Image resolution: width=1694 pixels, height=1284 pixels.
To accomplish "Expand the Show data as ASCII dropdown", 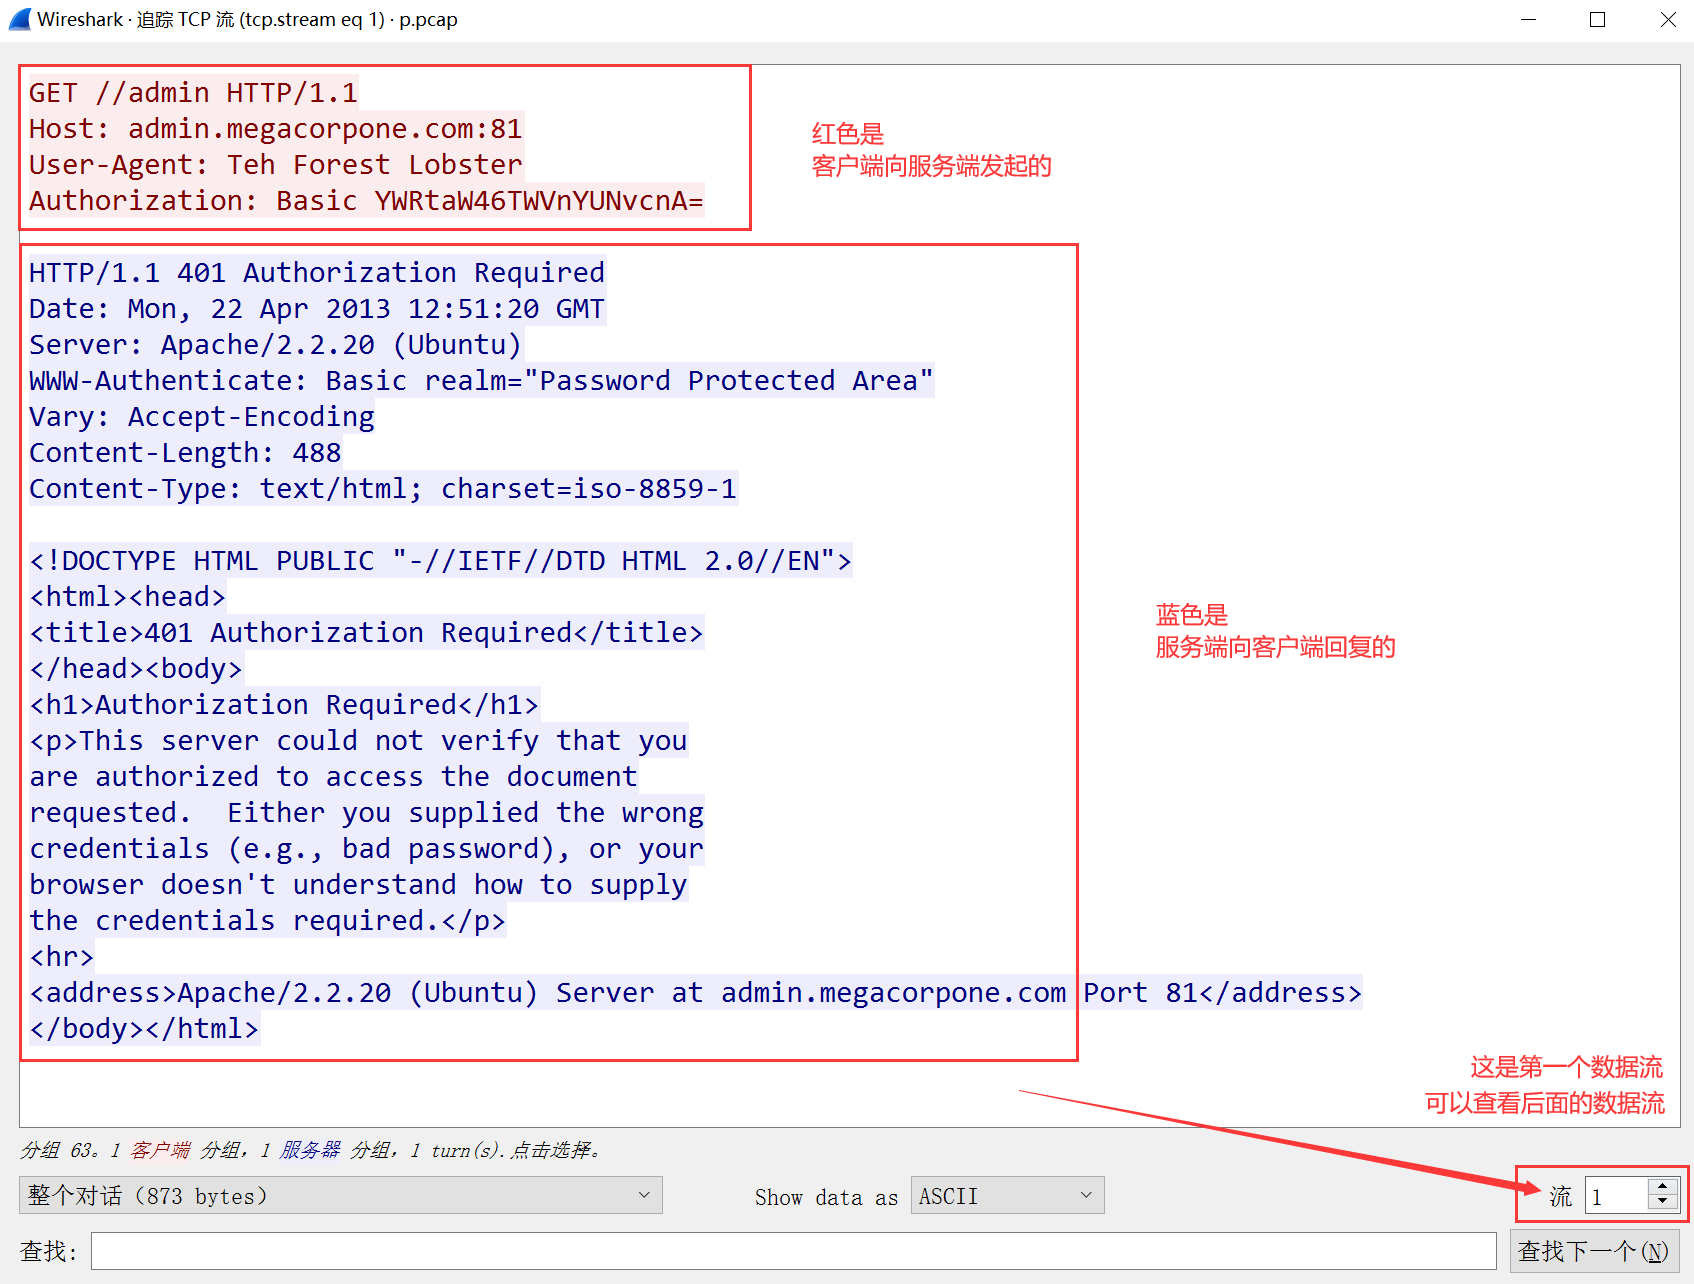I will coord(1006,1196).
